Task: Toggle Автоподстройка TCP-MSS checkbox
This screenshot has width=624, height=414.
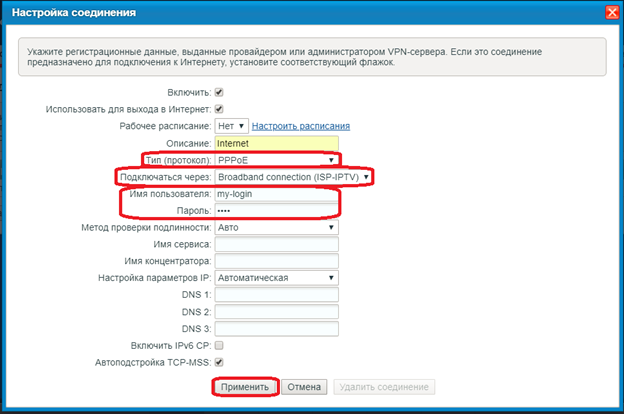Action: point(219,362)
